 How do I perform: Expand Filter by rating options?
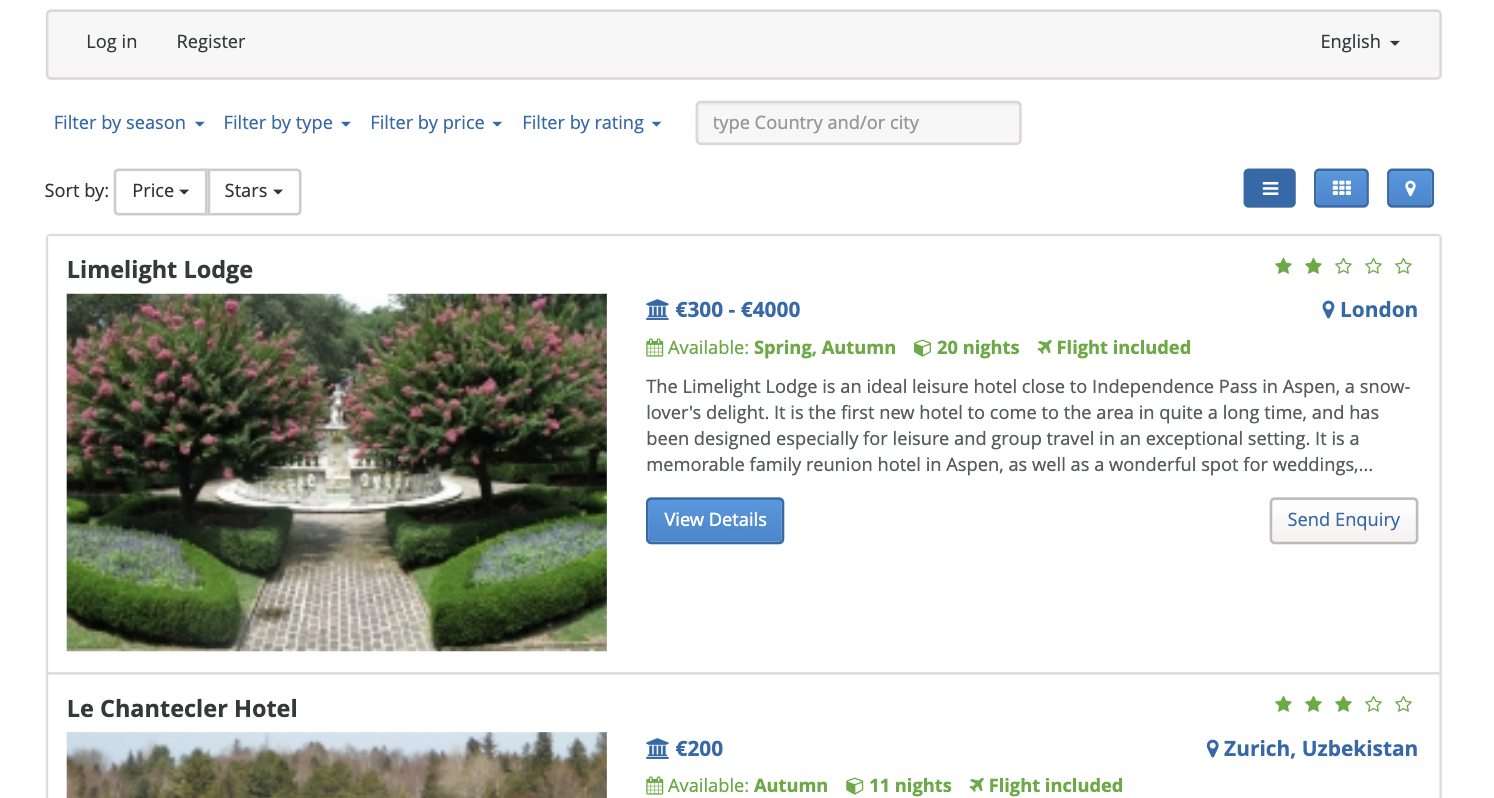[592, 123]
